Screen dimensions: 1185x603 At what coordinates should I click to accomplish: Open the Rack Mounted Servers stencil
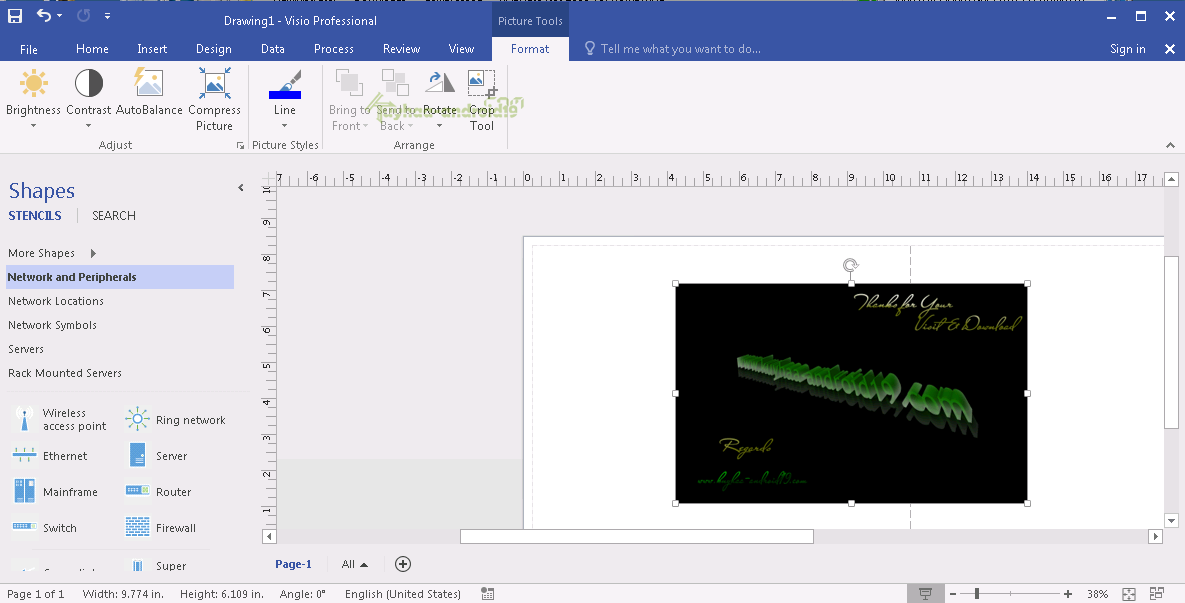click(x=65, y=373)
